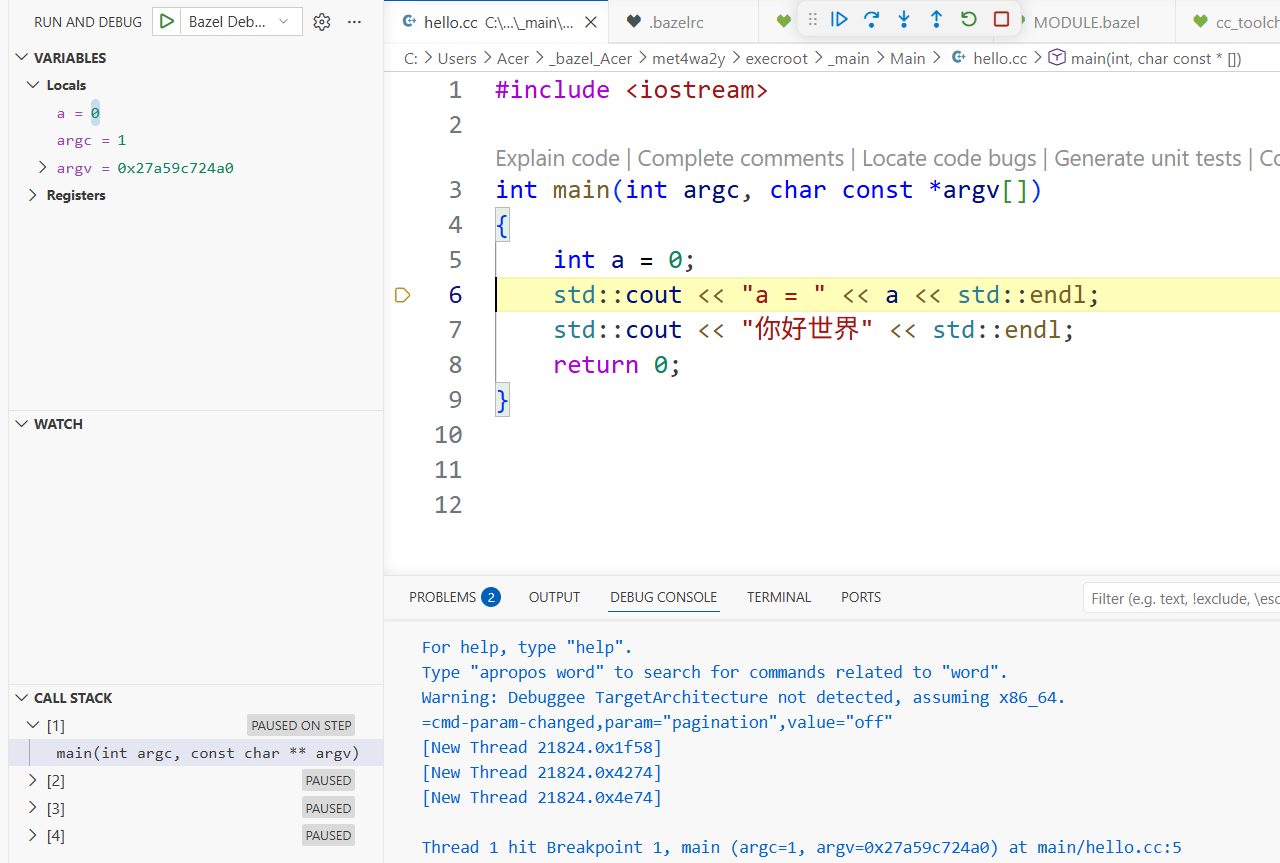Step into in the debug toolbar

(904, 19)
